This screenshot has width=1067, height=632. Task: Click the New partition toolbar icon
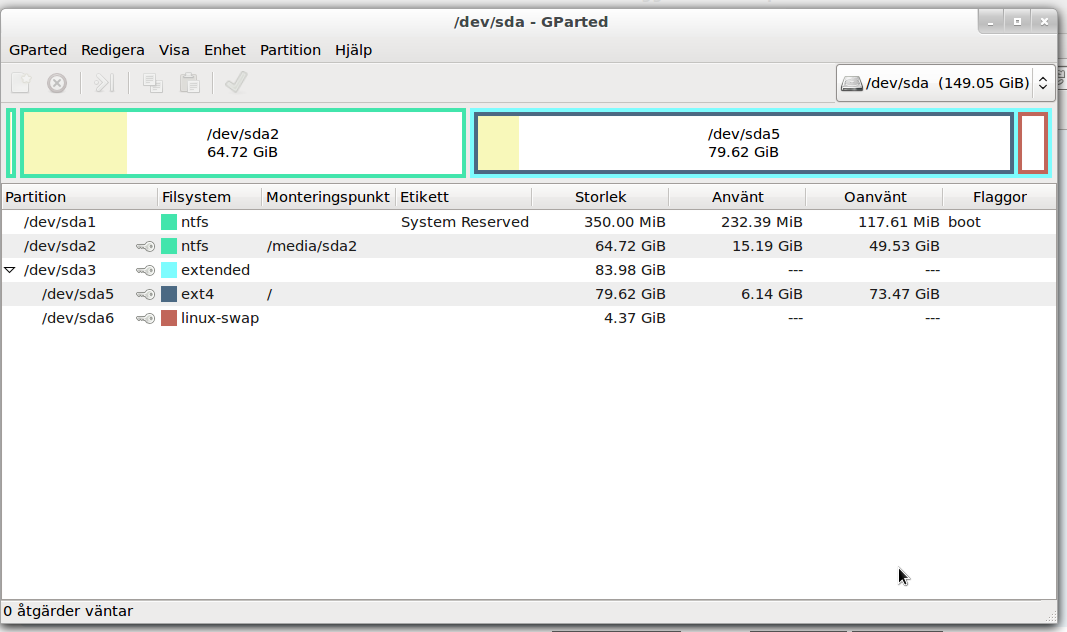21,83
